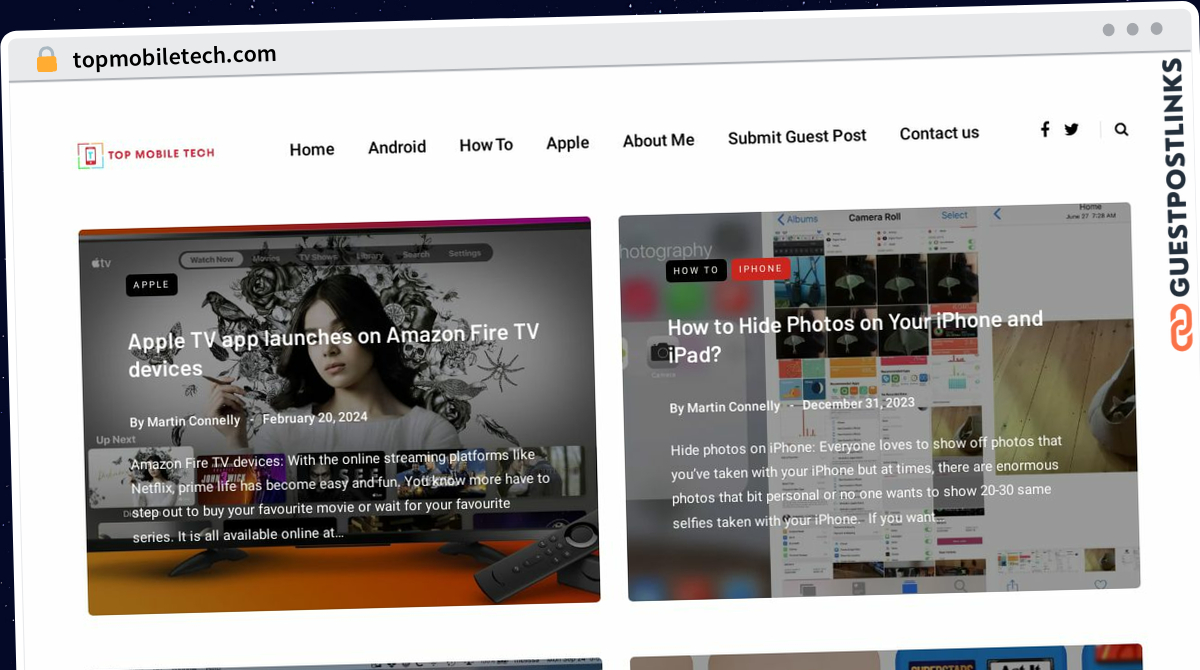Viewport: 1200px width, 670px height.
Task: Click the Hide photos article excerpt text
Action: click(866, 480)
